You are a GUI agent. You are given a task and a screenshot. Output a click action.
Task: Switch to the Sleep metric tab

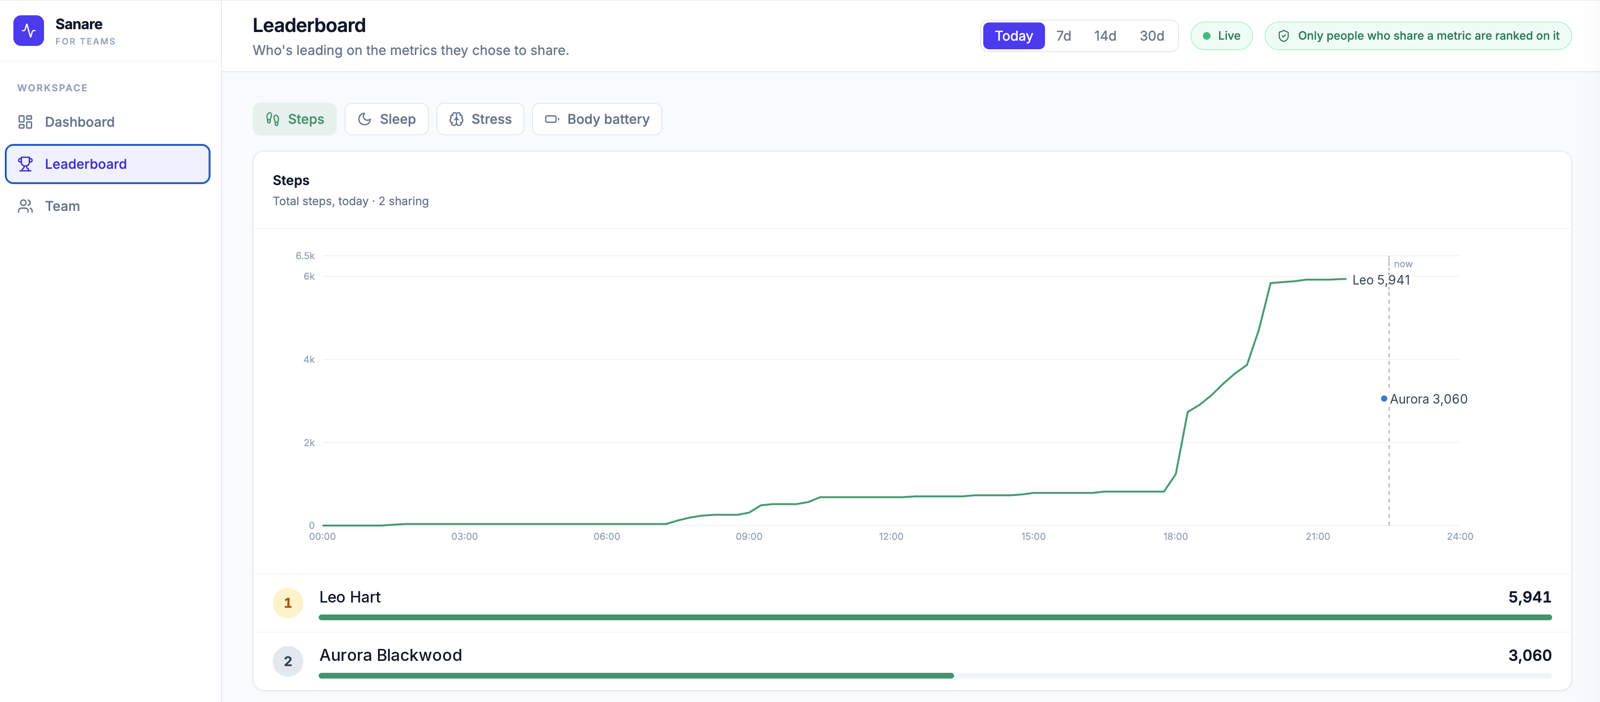[x=387, y=119]
